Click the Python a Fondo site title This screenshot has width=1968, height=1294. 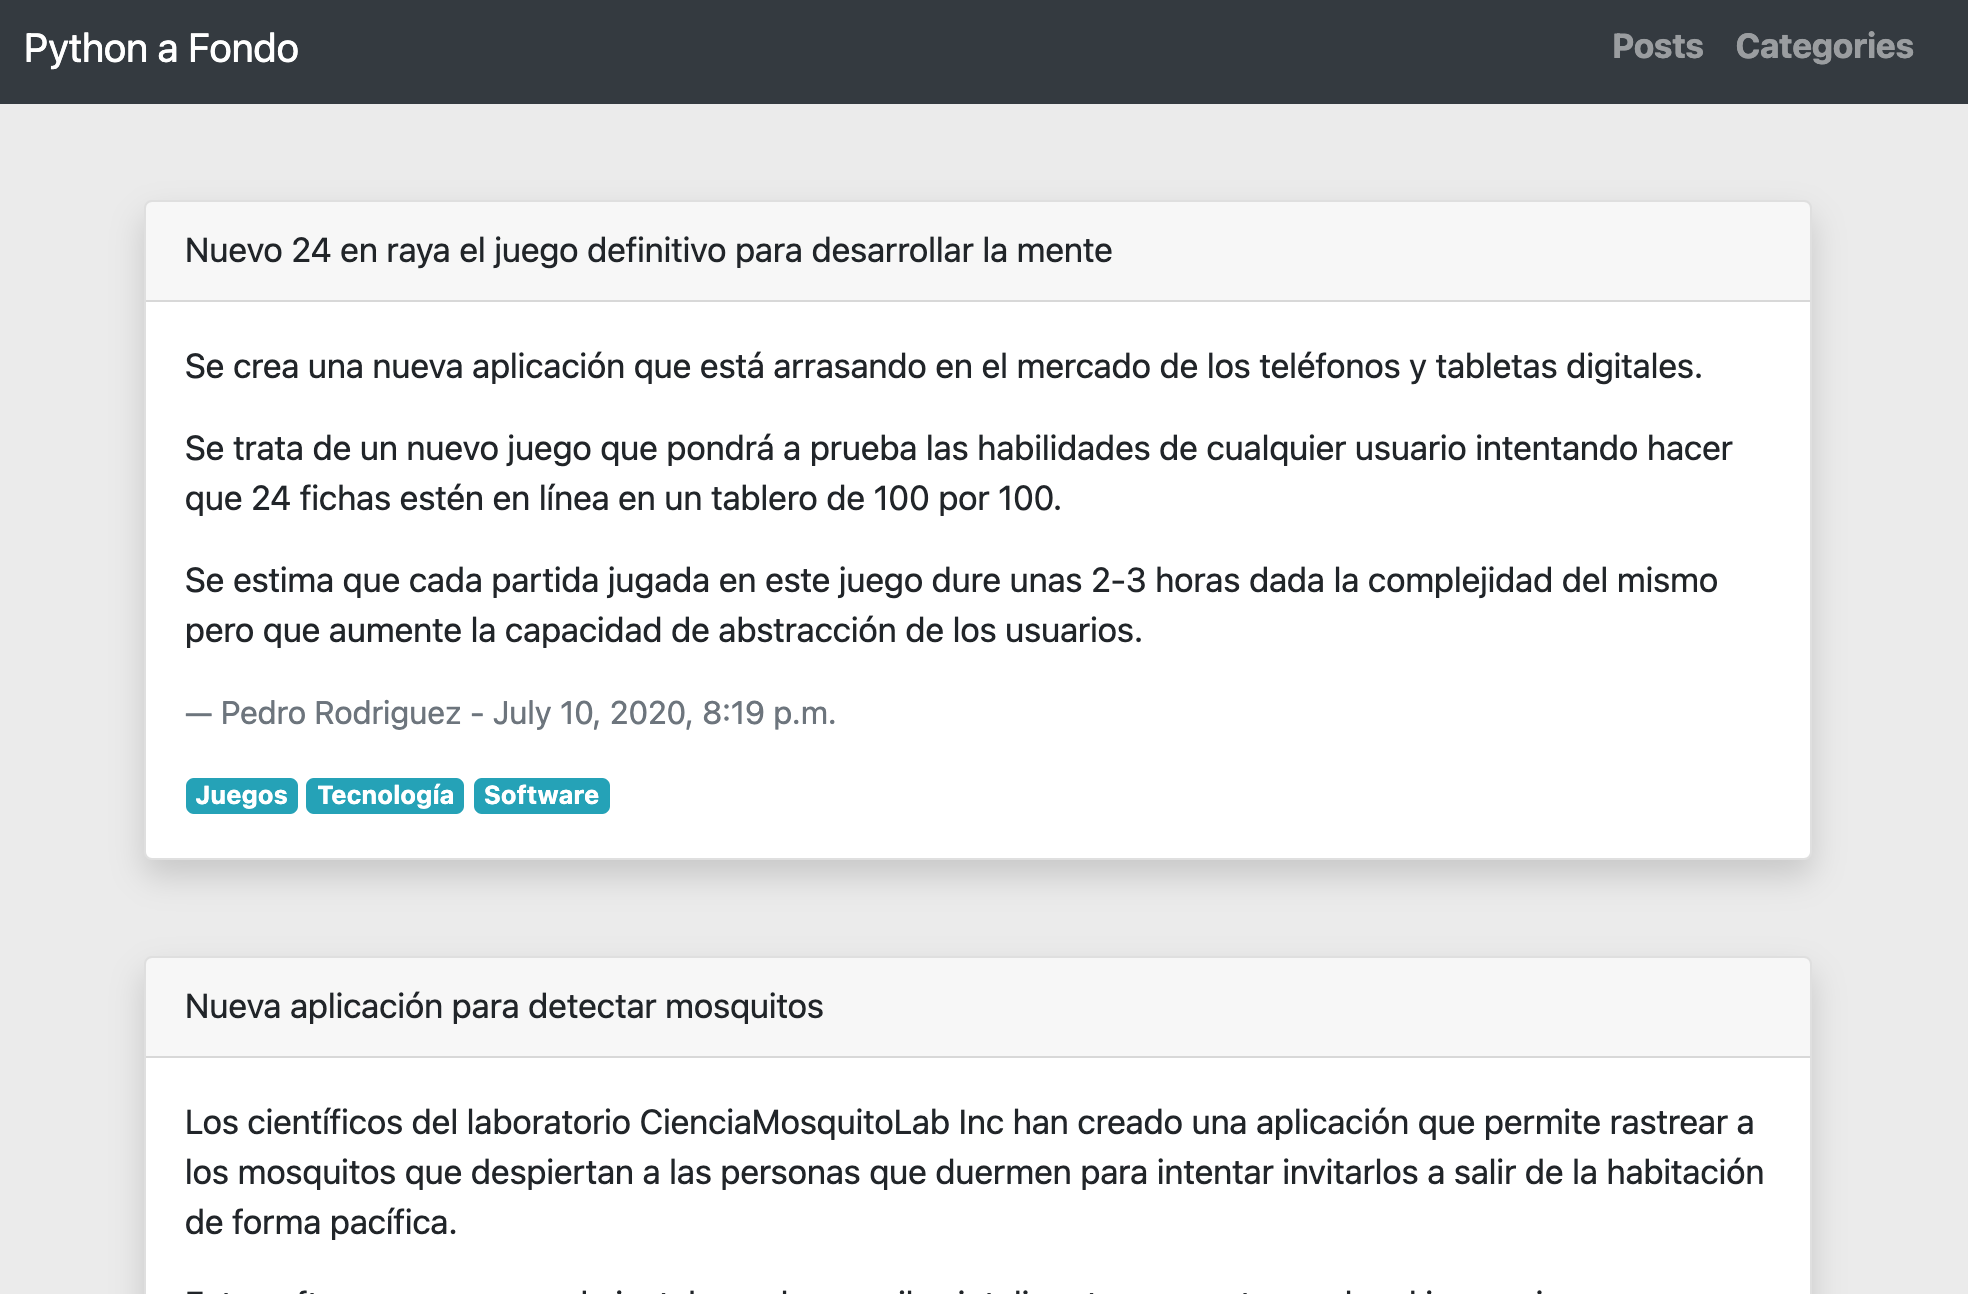(161, 47)
